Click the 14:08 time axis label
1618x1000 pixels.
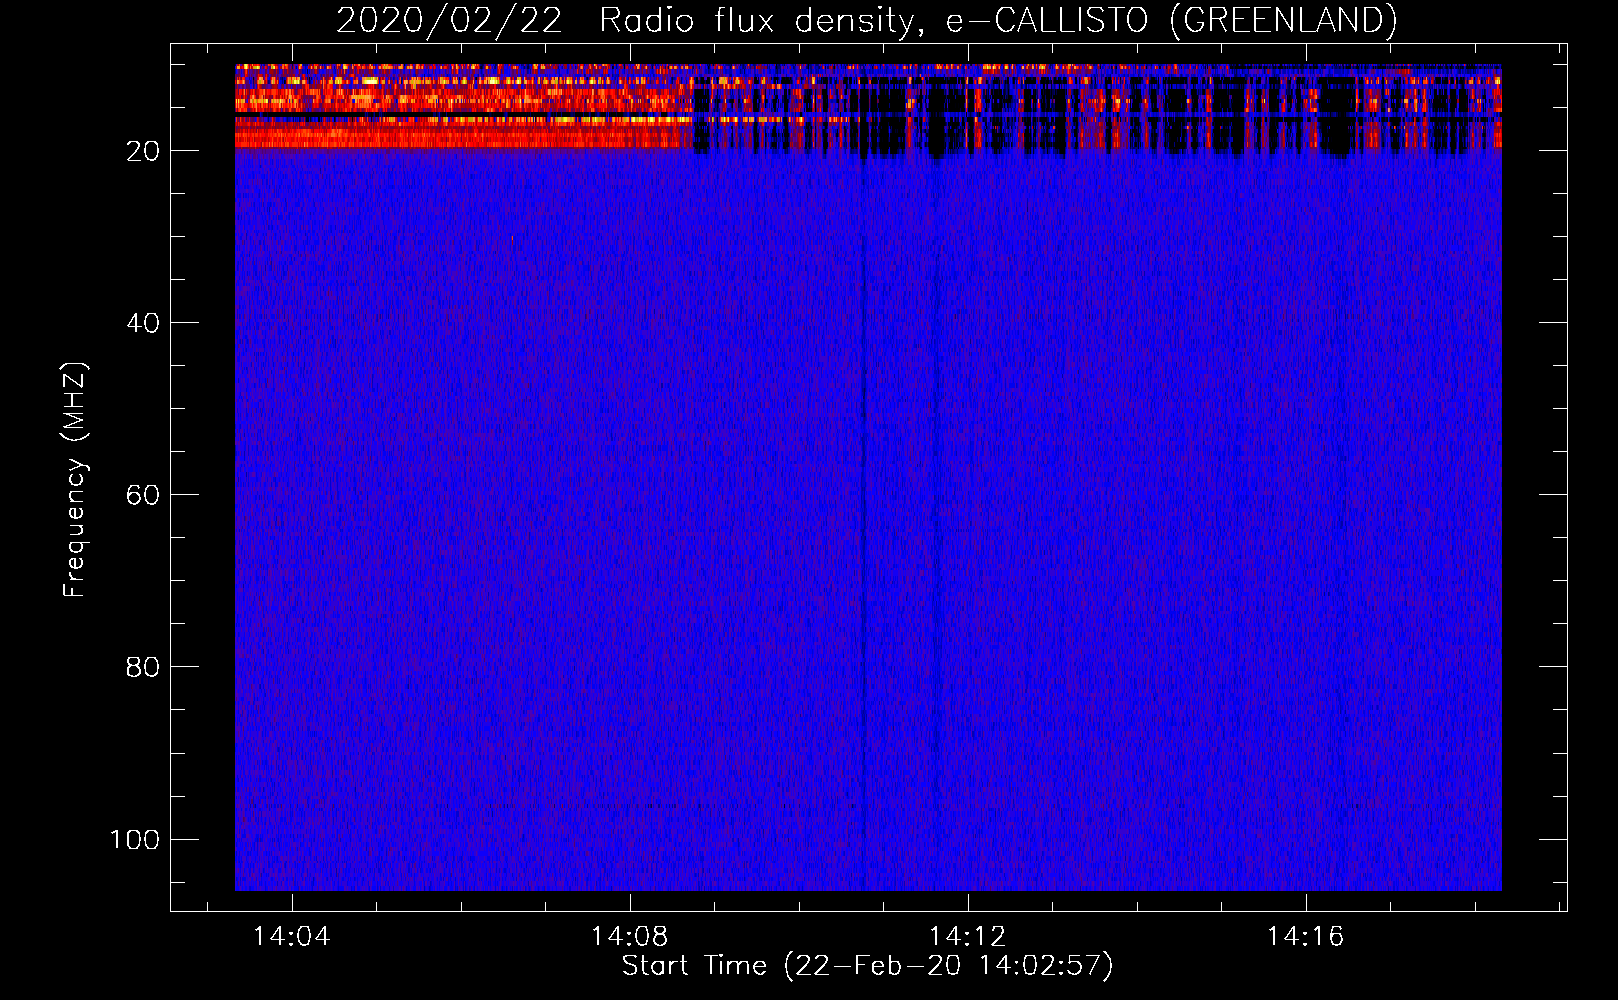(x=629, y=937)
